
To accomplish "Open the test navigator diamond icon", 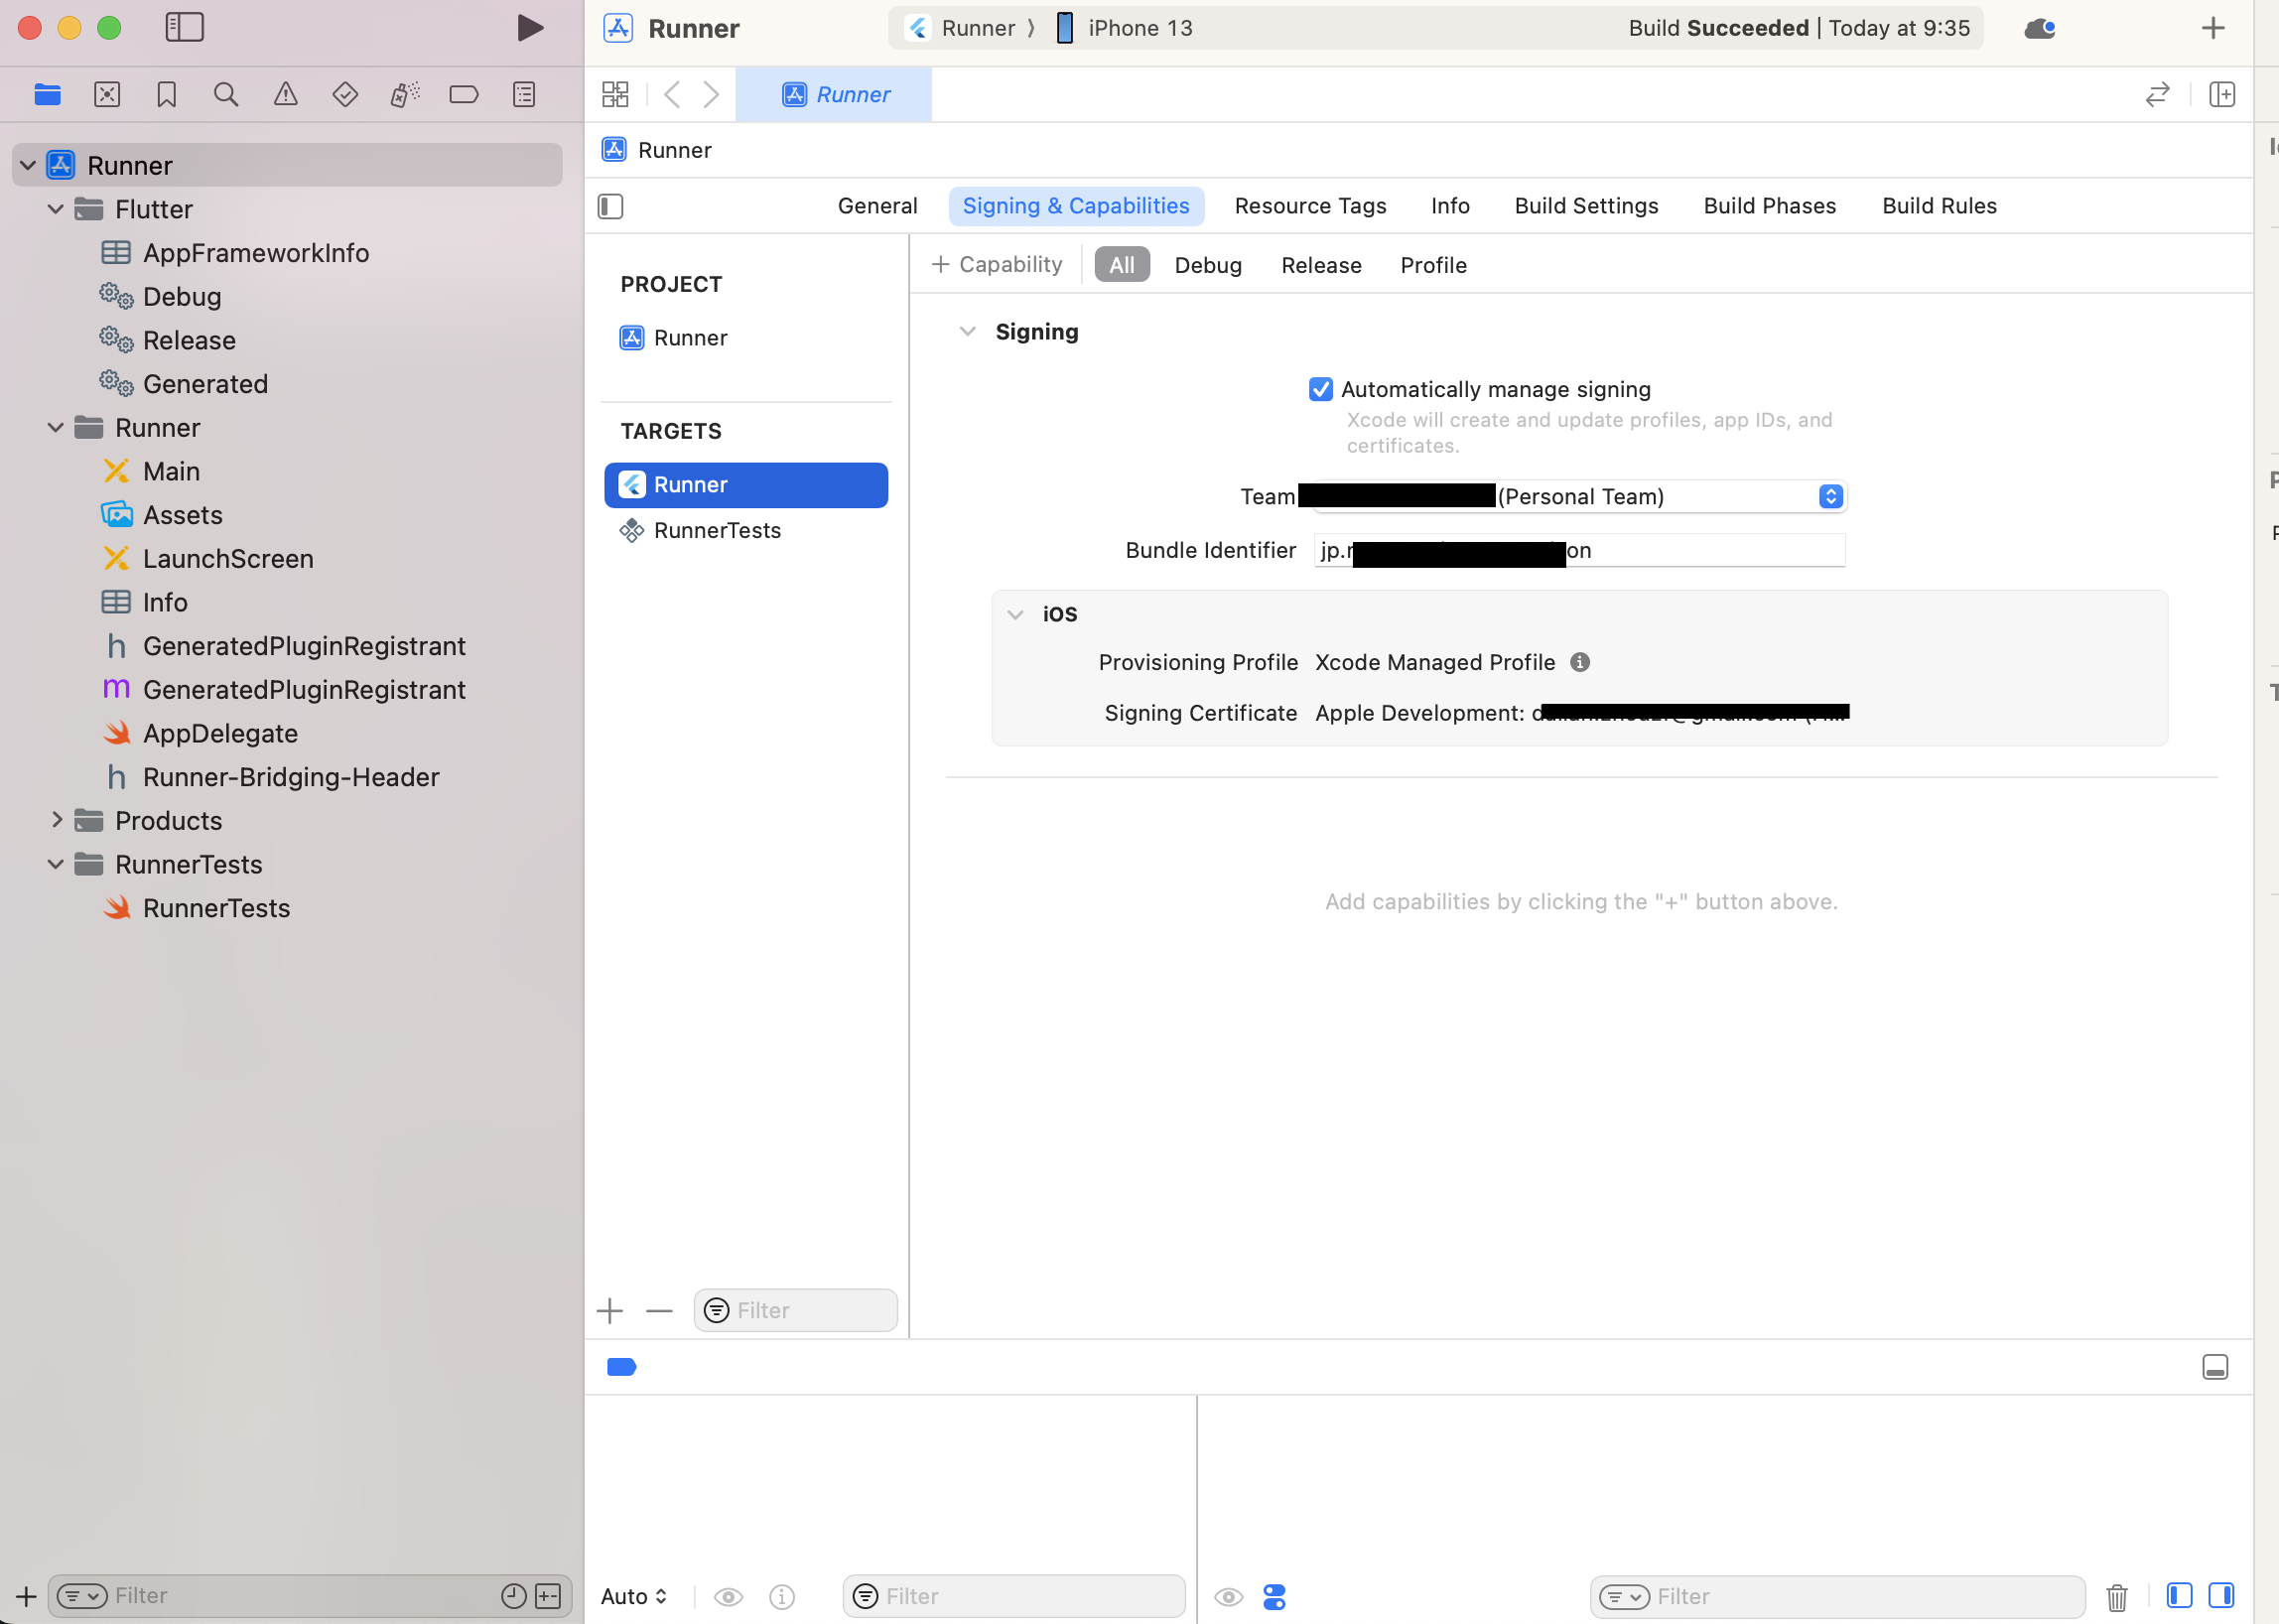I will [x=345, y=95].
